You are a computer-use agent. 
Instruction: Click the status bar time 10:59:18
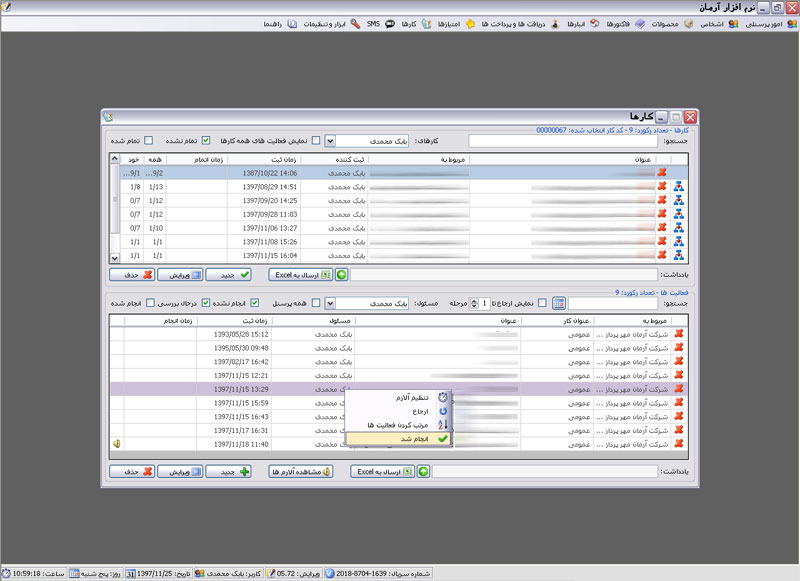[x=27, y=574]
